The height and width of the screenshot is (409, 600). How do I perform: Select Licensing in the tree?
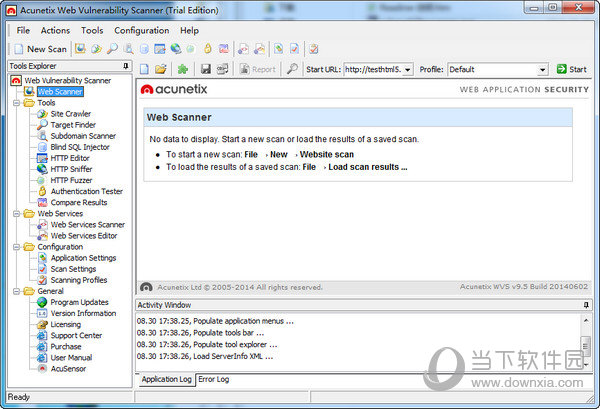[x=65, y=324]
